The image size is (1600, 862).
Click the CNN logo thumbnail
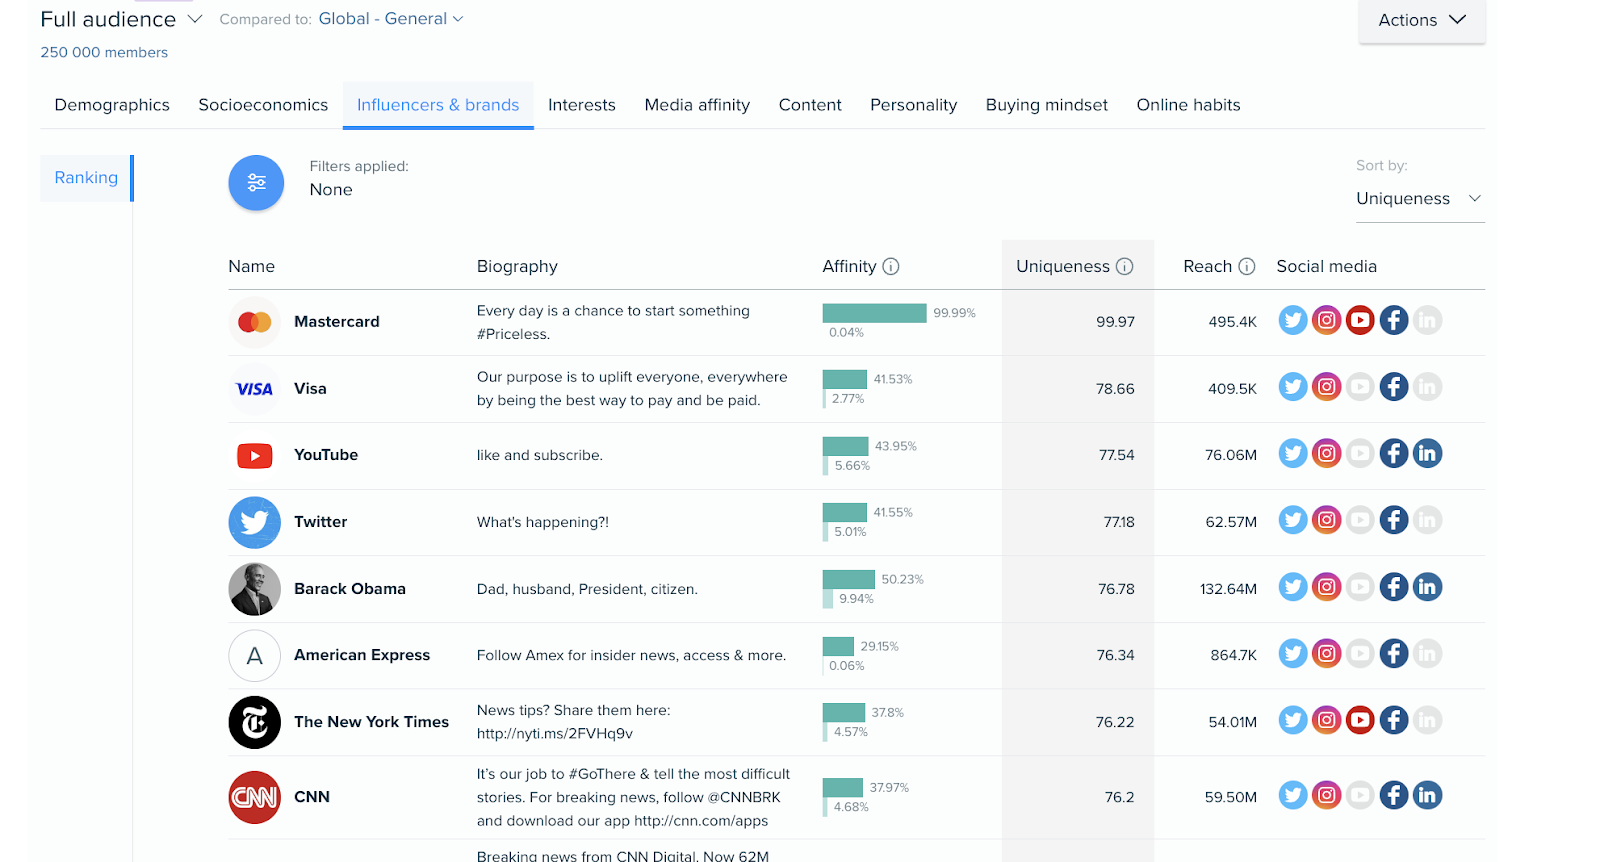(255, 797)
